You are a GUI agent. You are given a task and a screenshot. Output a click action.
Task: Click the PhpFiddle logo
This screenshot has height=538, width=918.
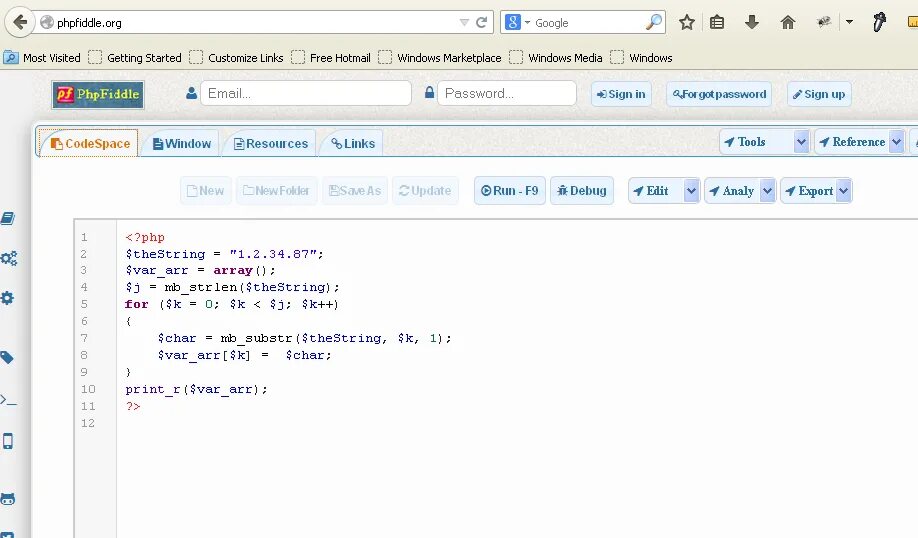click(x=98, y=94)
